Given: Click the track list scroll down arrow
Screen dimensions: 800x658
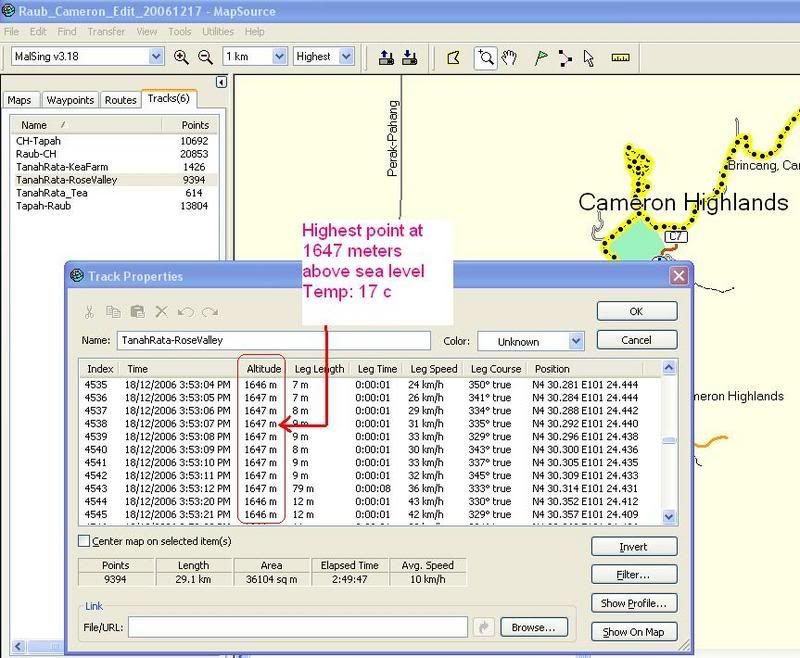Looking at the screenshot, I should (669, 517).
